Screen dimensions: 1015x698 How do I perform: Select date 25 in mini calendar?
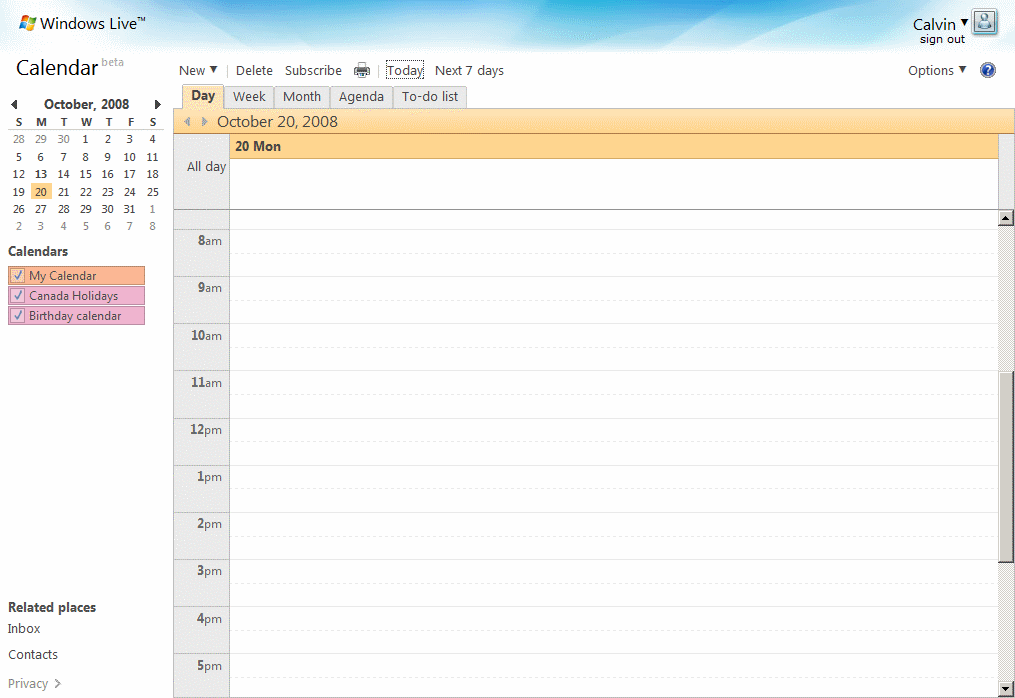153,192
